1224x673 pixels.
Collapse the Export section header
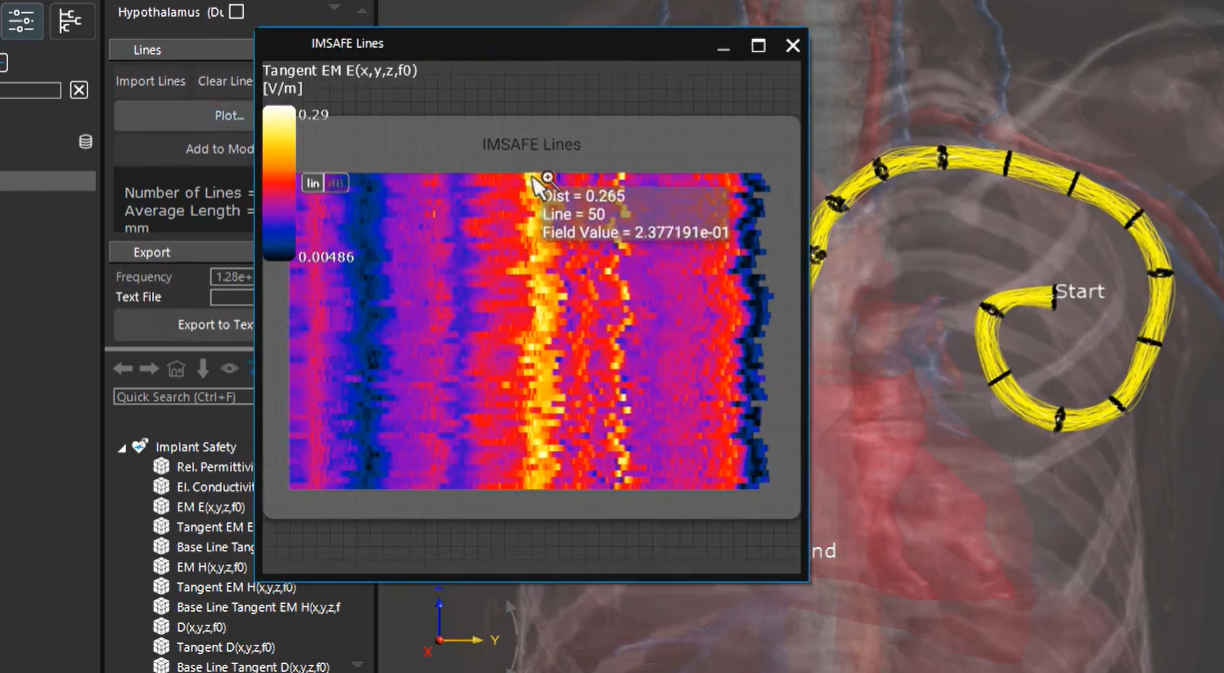tap(182, 252)
